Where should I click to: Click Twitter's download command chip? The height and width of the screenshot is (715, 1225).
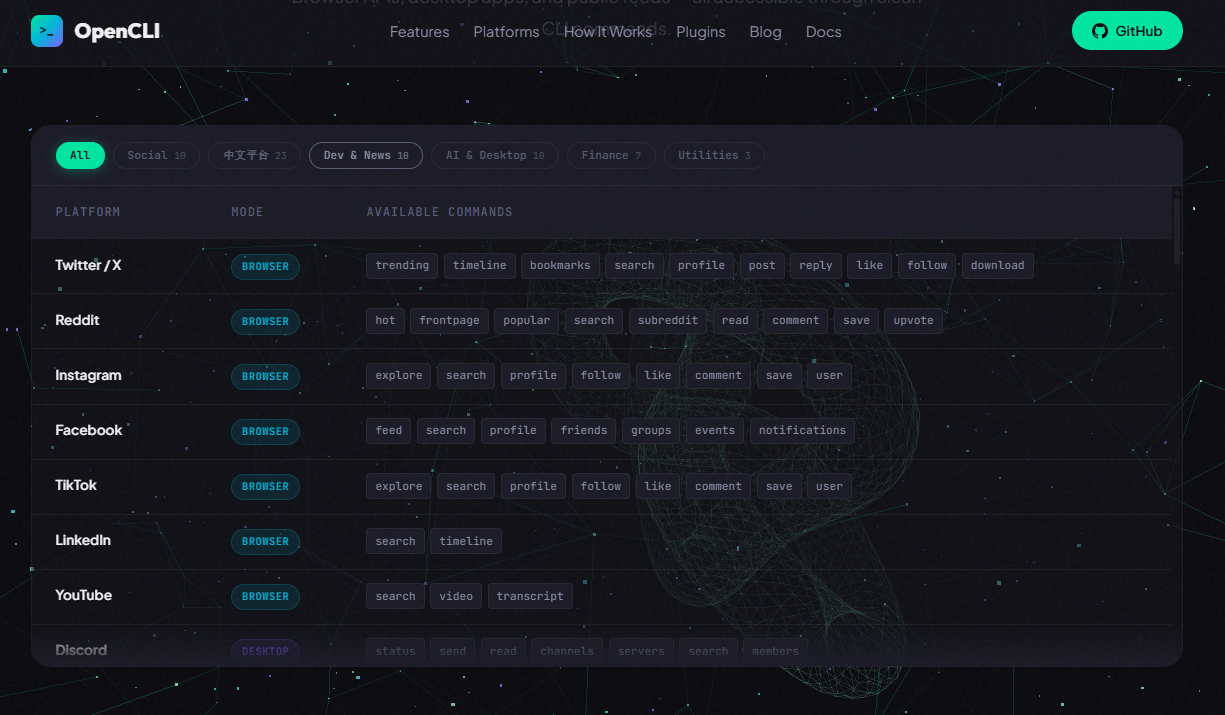pyautogui.click(x=997, y=265)
